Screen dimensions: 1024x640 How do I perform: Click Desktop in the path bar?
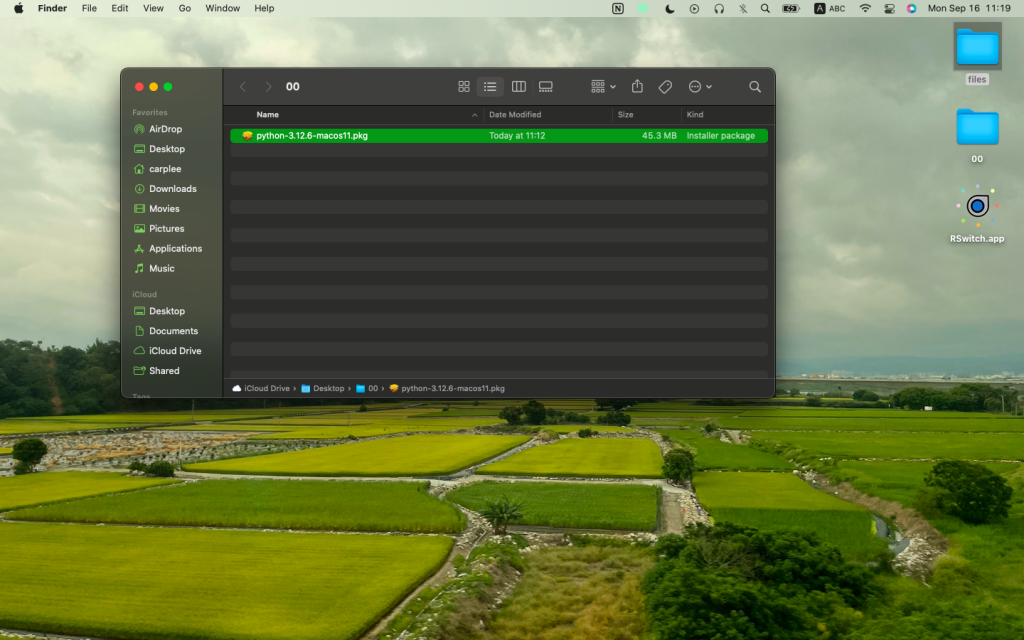pyautogui.click(x=323, y=389)
